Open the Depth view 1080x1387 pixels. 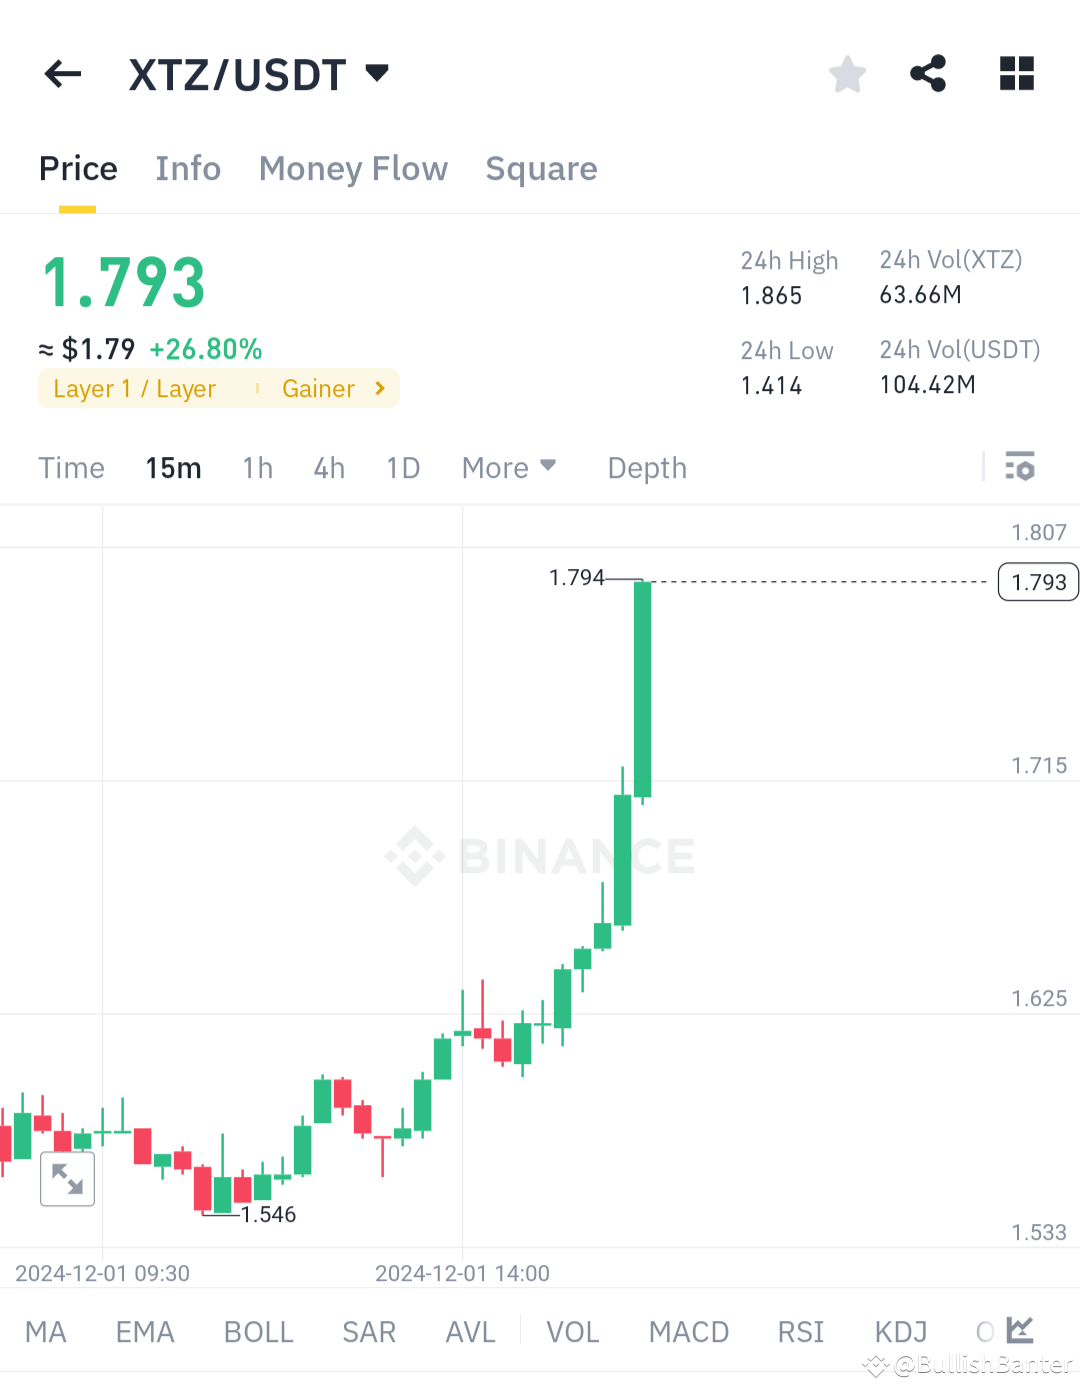pos(646,467)
